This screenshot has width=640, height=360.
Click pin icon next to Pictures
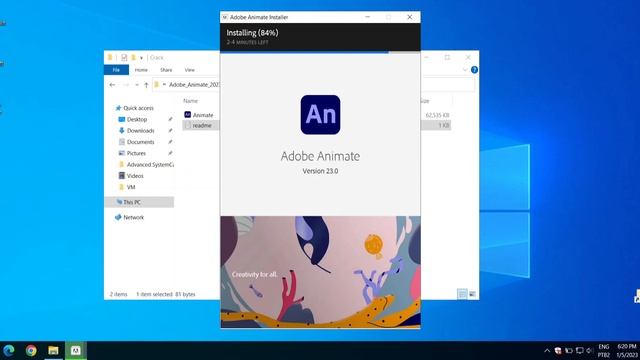click(170, 153)
